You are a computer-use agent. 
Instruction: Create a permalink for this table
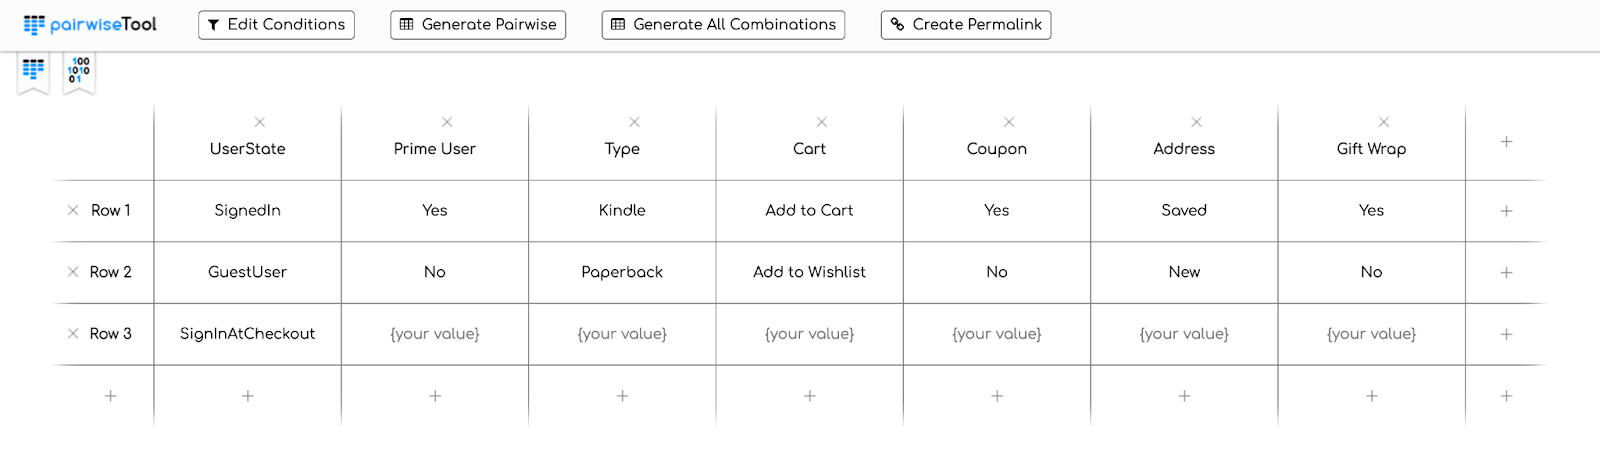[x=966, y=25]
